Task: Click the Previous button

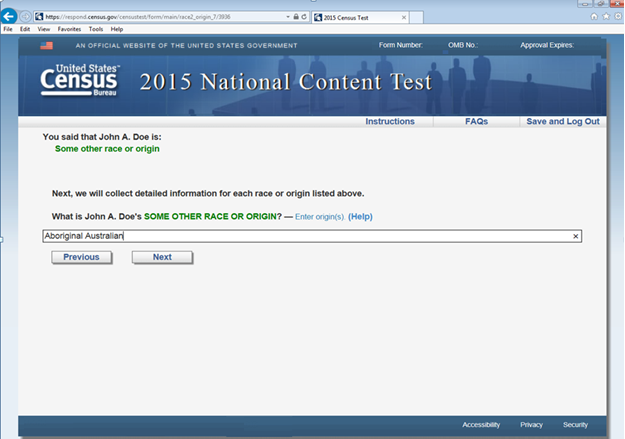Action: point(81,257)
